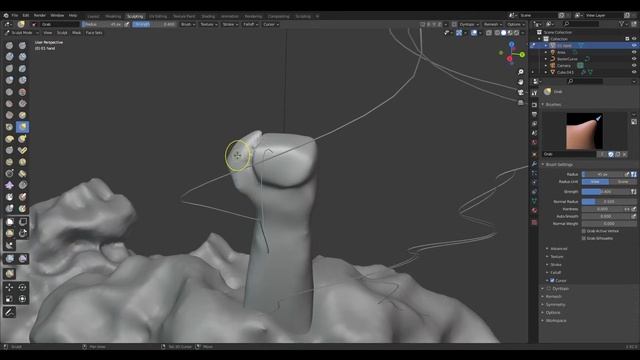Choose the Pinch brush

coord(9,127)
